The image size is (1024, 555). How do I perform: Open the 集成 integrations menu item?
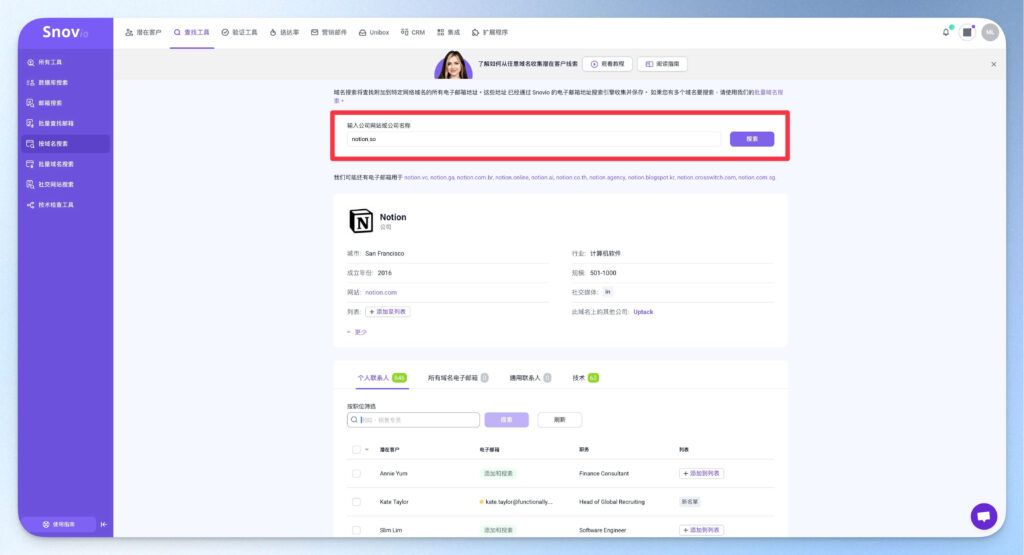coord(448,32)
